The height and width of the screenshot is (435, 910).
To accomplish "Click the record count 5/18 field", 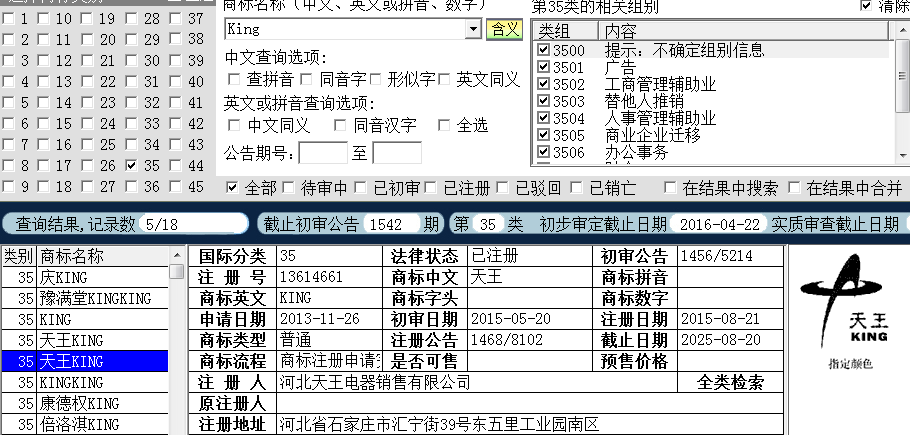I will point(194,224).
